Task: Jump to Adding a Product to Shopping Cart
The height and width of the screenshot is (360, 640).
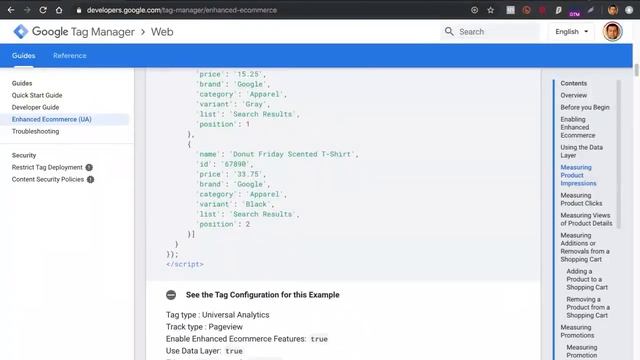Action: tap(587, 279)
